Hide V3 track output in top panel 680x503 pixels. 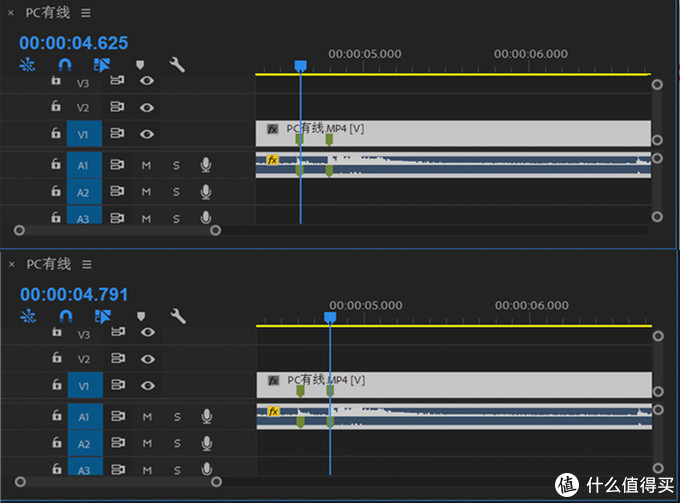[147, 81]
